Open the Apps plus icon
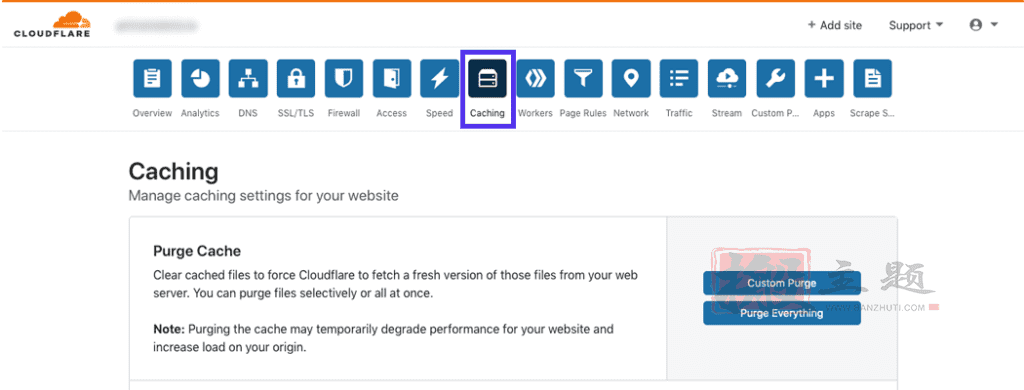The image size is (1024, 390). 824,78
